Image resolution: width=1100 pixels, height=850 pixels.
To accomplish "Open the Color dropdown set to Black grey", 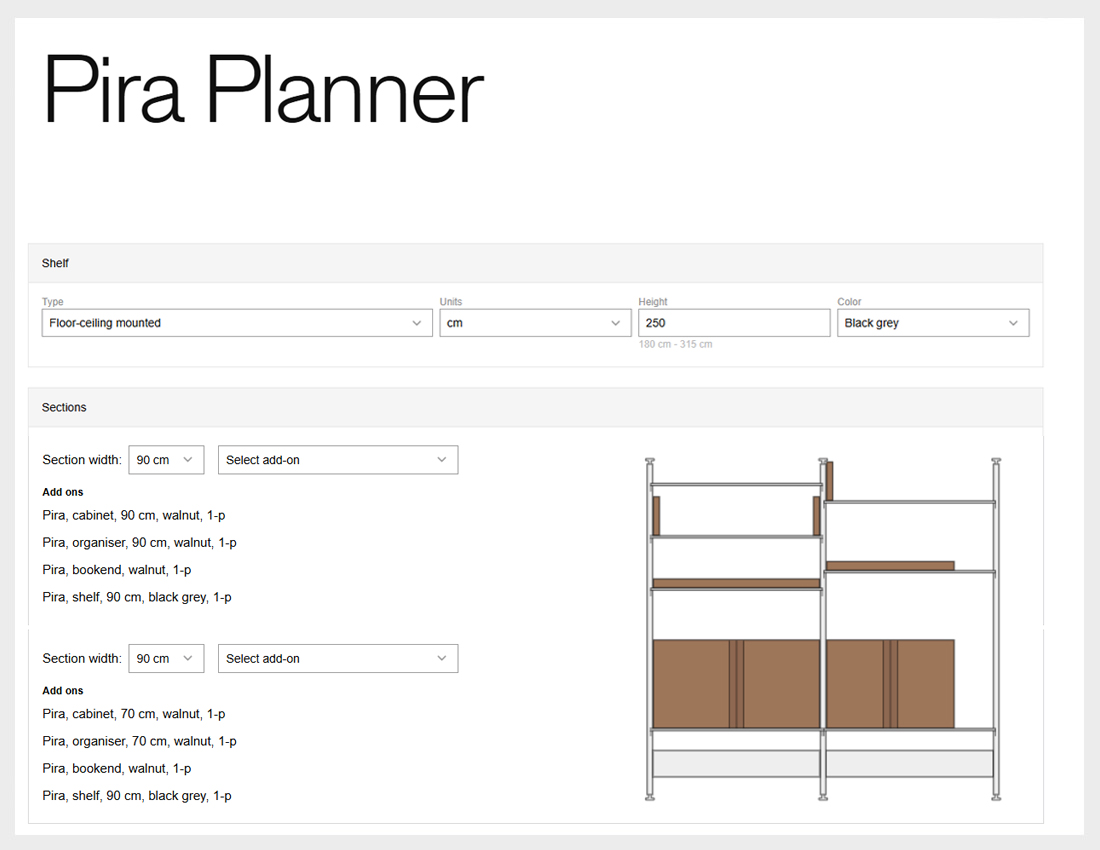I will tap(932, 323).
